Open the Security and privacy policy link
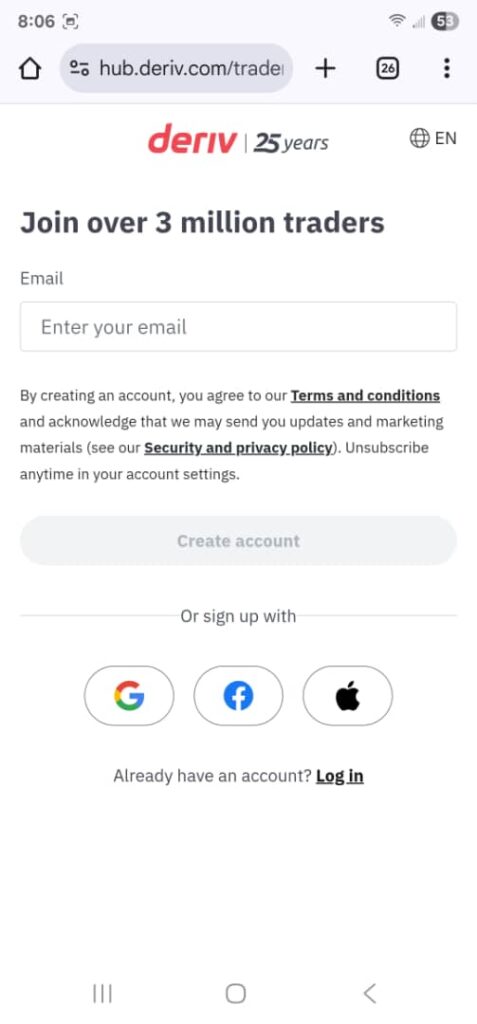 click(238, 449)
